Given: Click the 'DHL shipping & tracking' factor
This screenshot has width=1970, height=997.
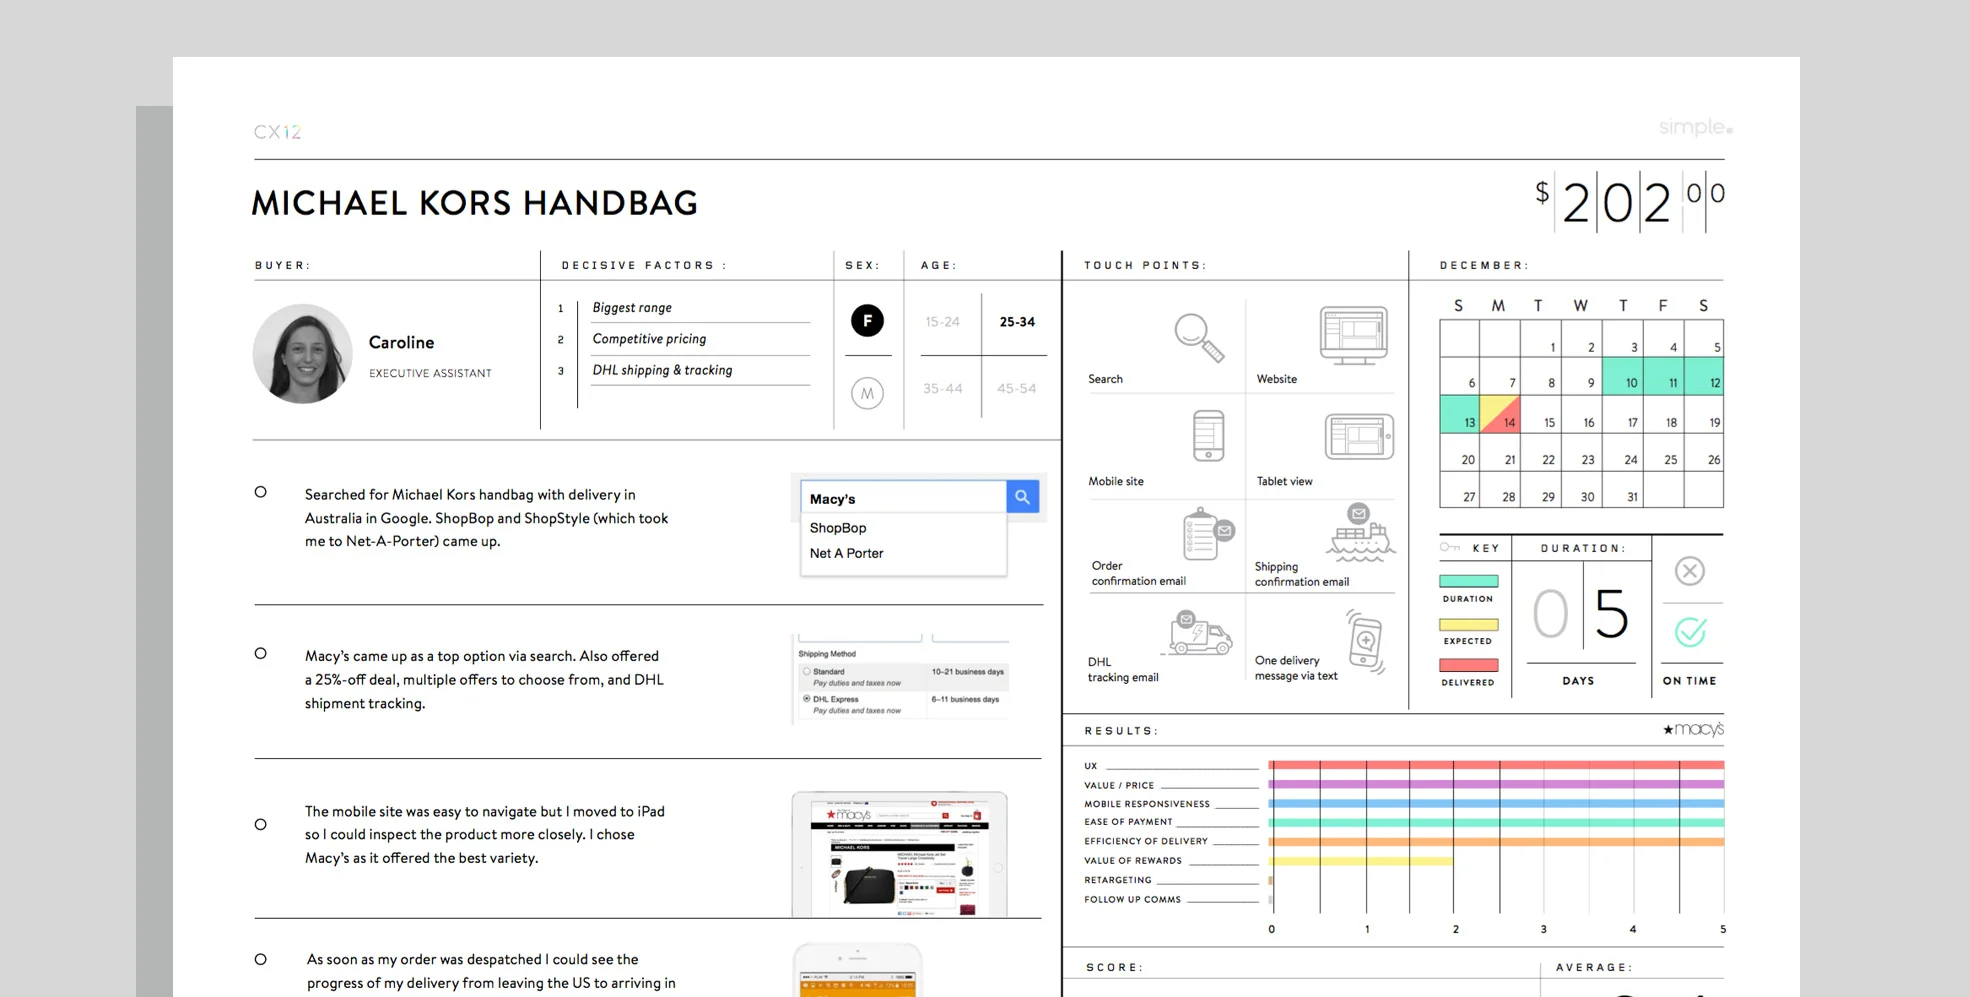Looking at the screenshot, I should (x=662, y=370).
